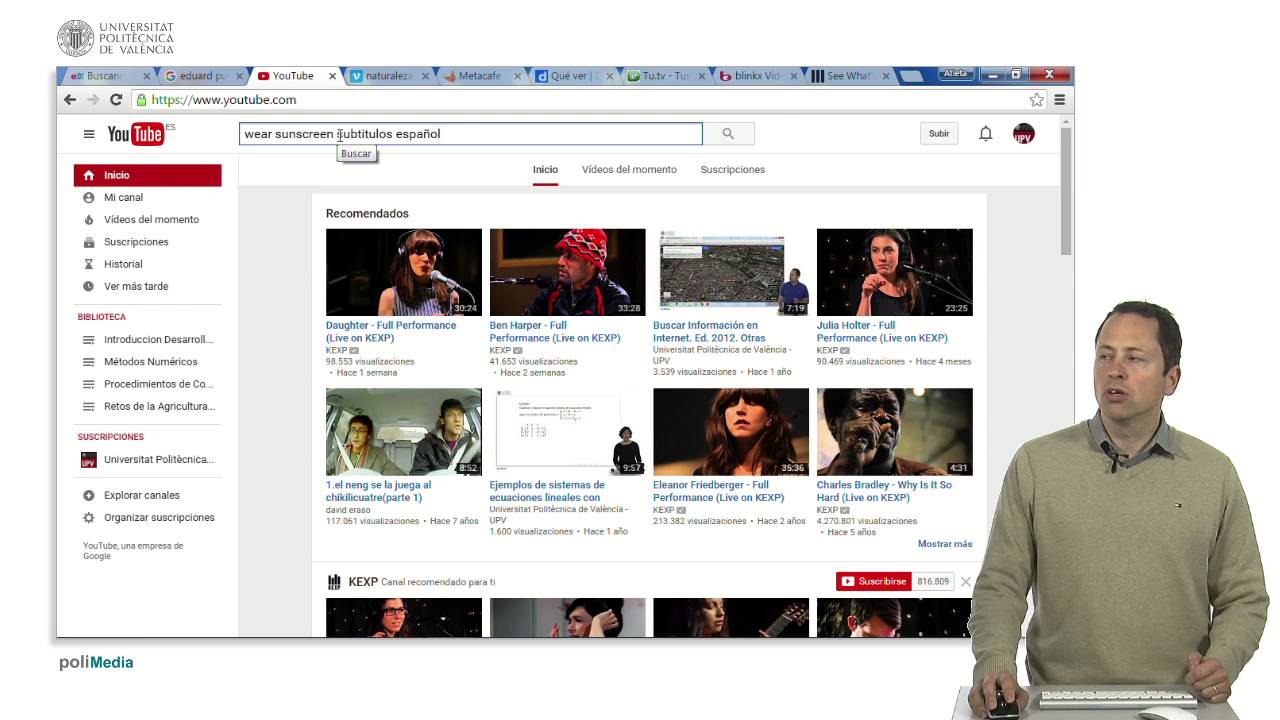1280x720 pixels.
Task: Open Ben Harper - Full Performance link
Action: pos(555,332)
